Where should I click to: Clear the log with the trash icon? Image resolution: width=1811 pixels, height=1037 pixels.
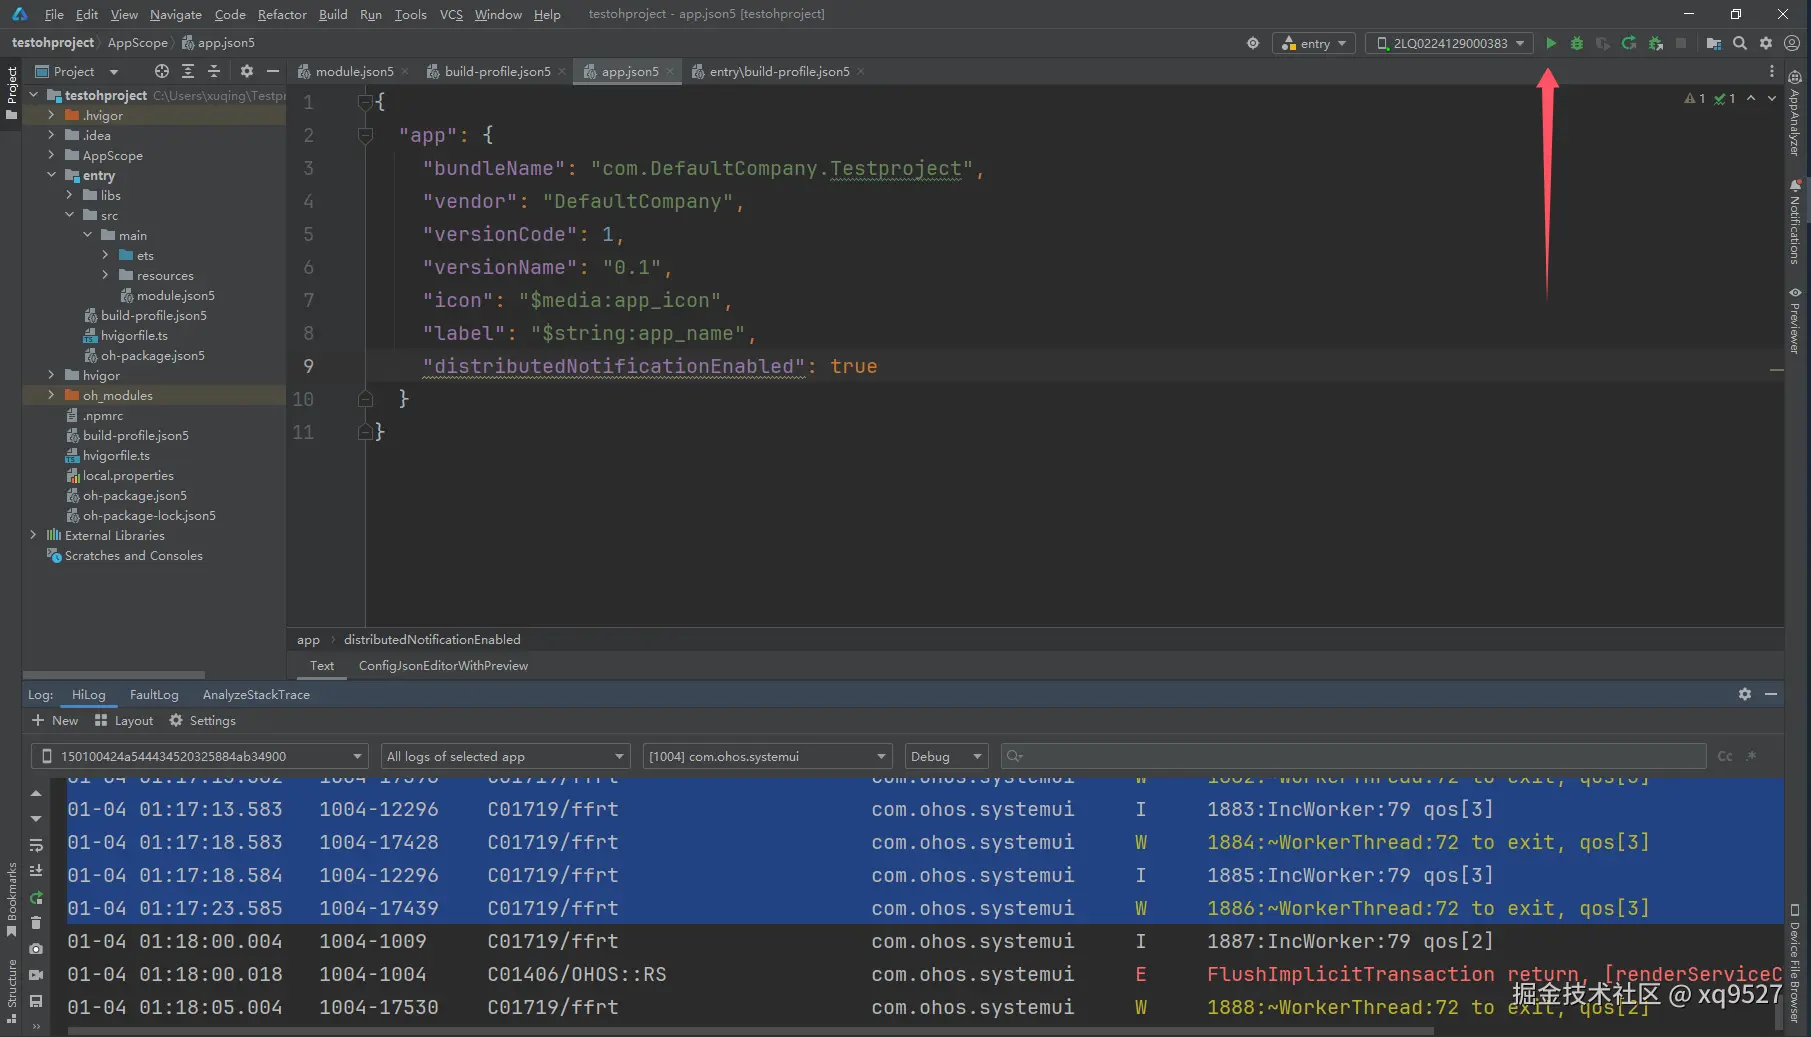pyautogui.click(x=36, y=922)
